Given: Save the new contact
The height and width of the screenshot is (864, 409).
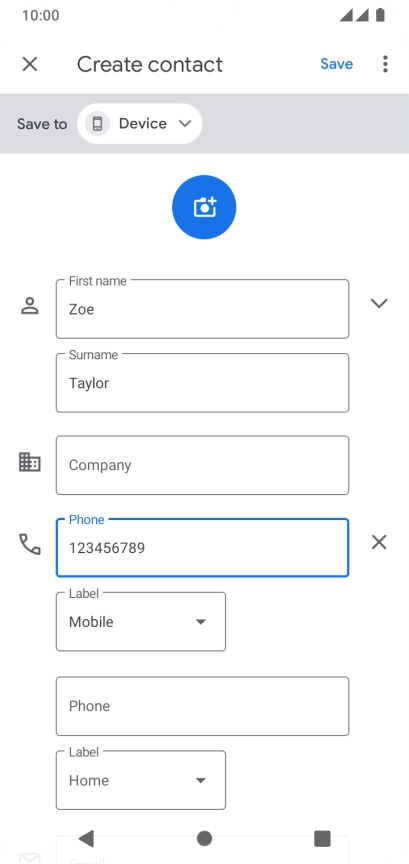Looking at the screenshot, I should coord(337,64).
